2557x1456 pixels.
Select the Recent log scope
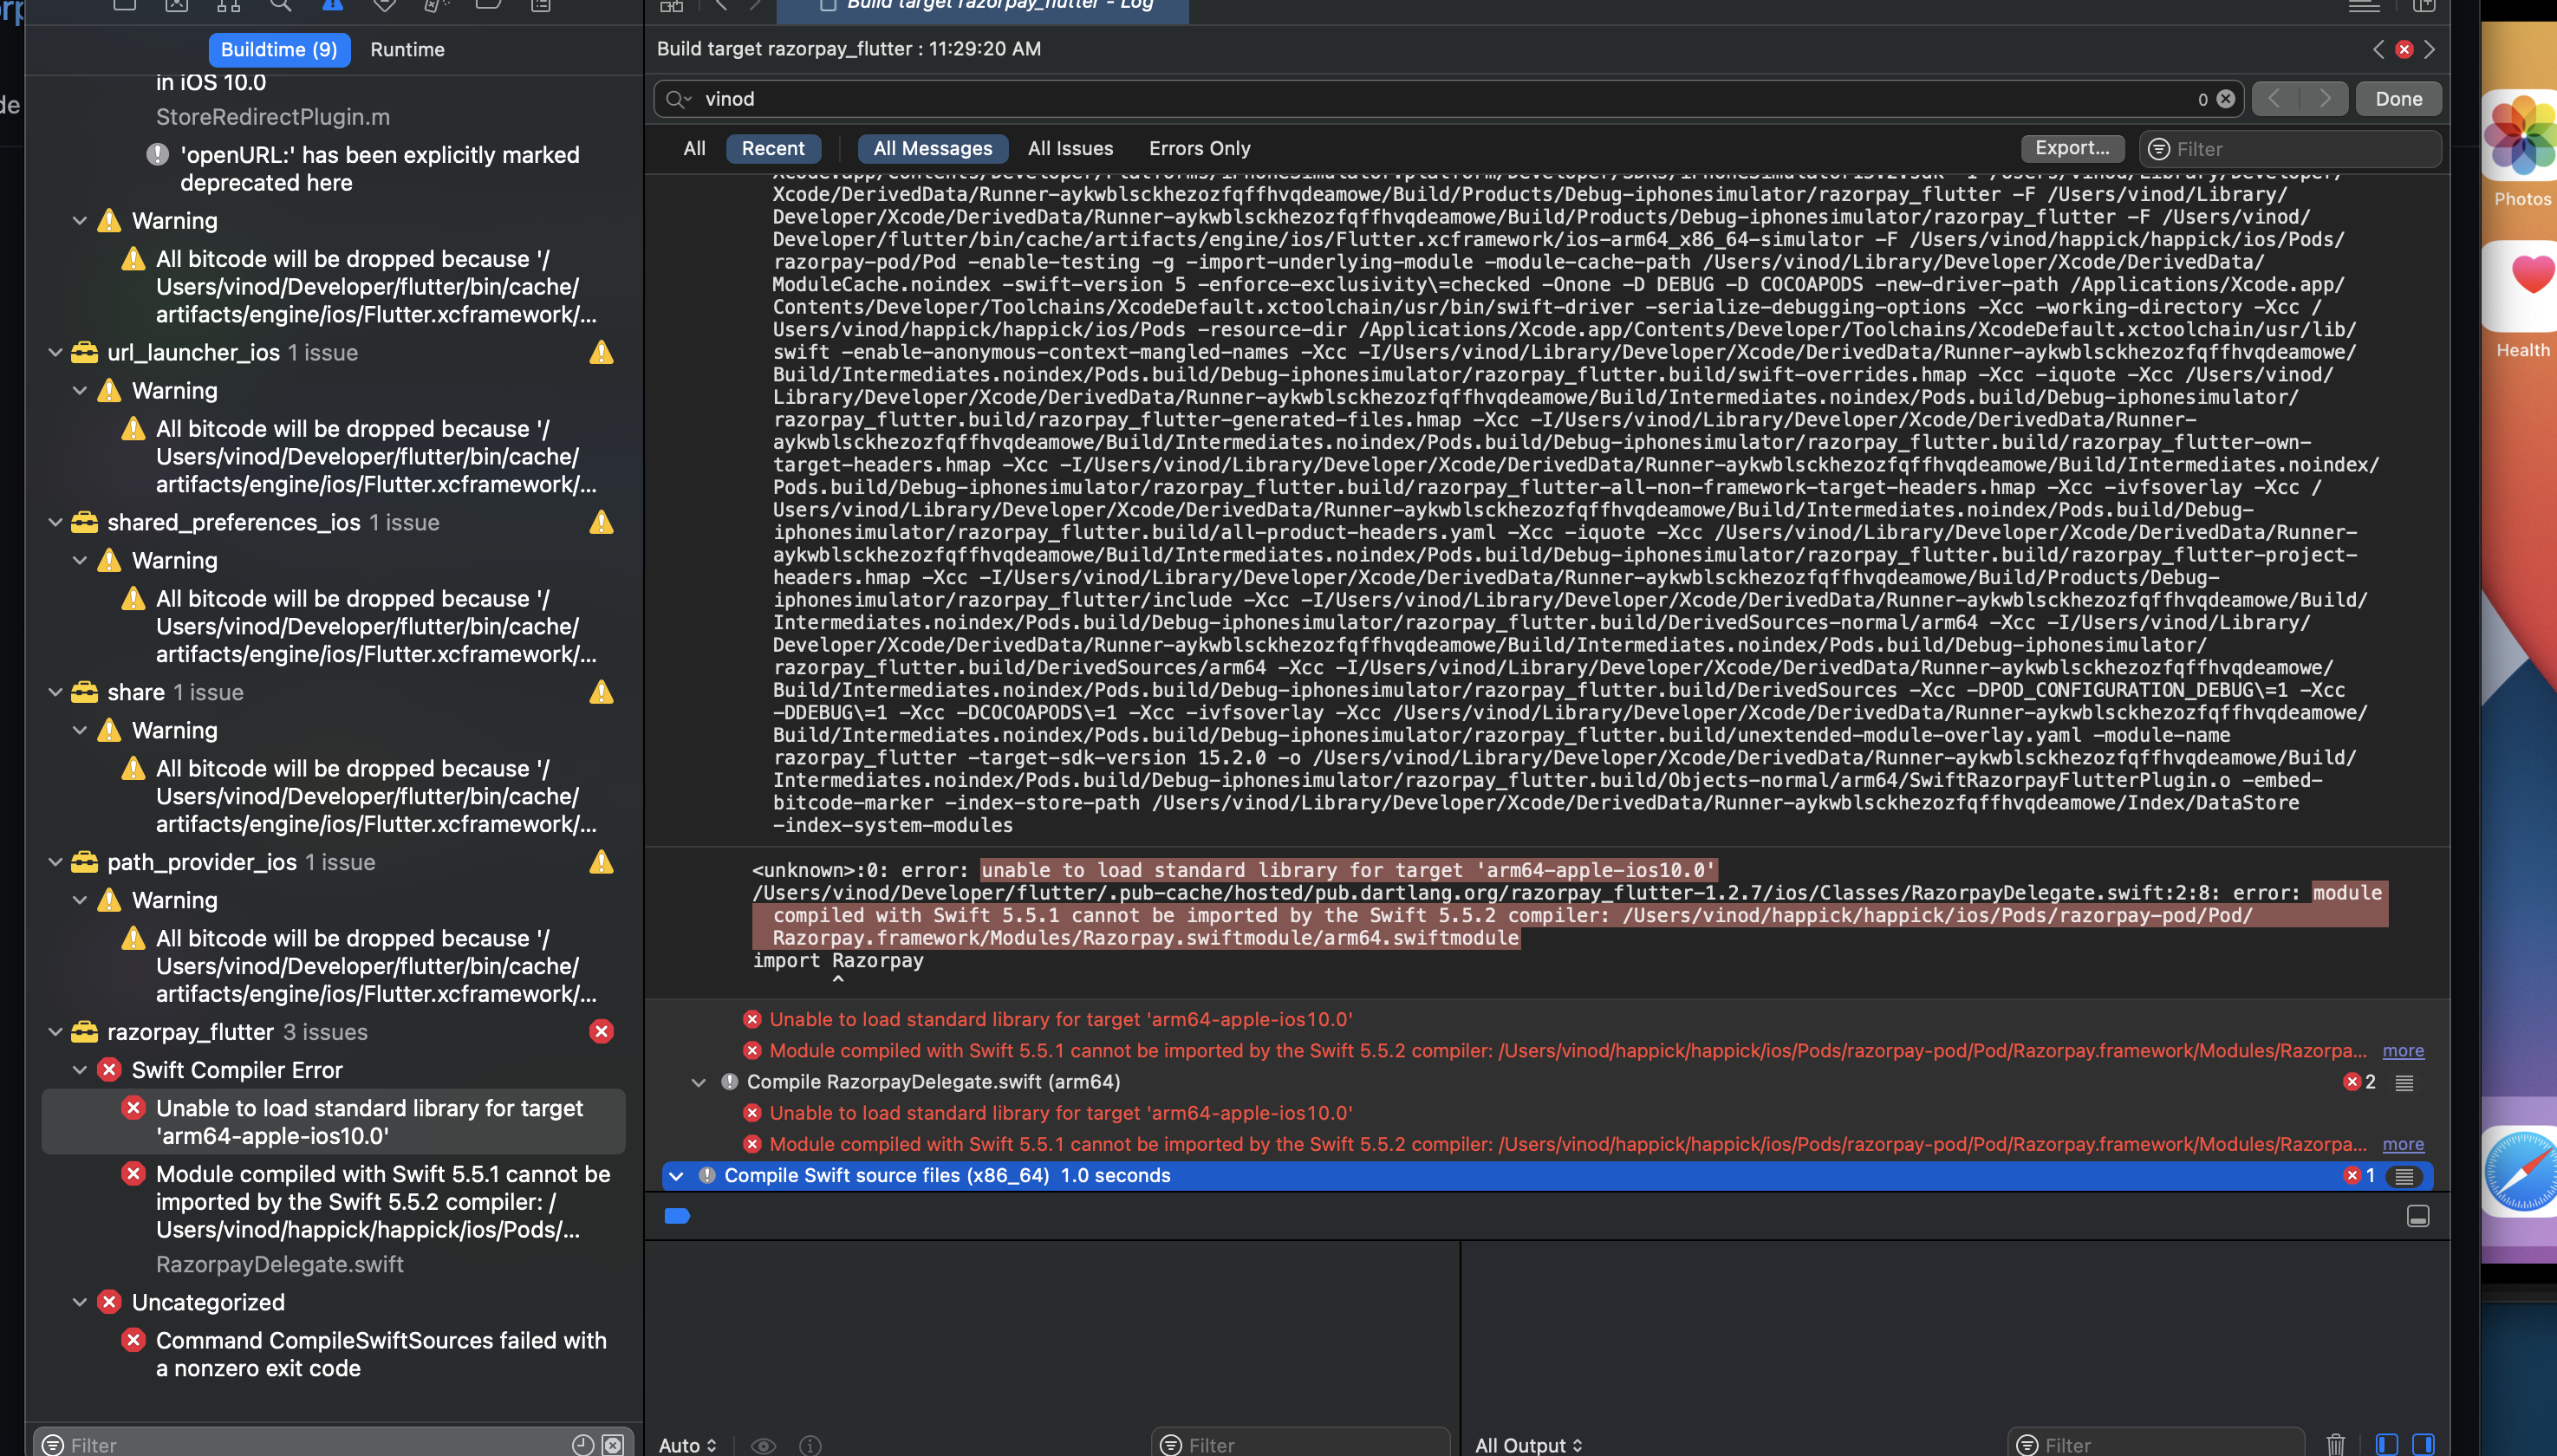(x=773, y=148)
